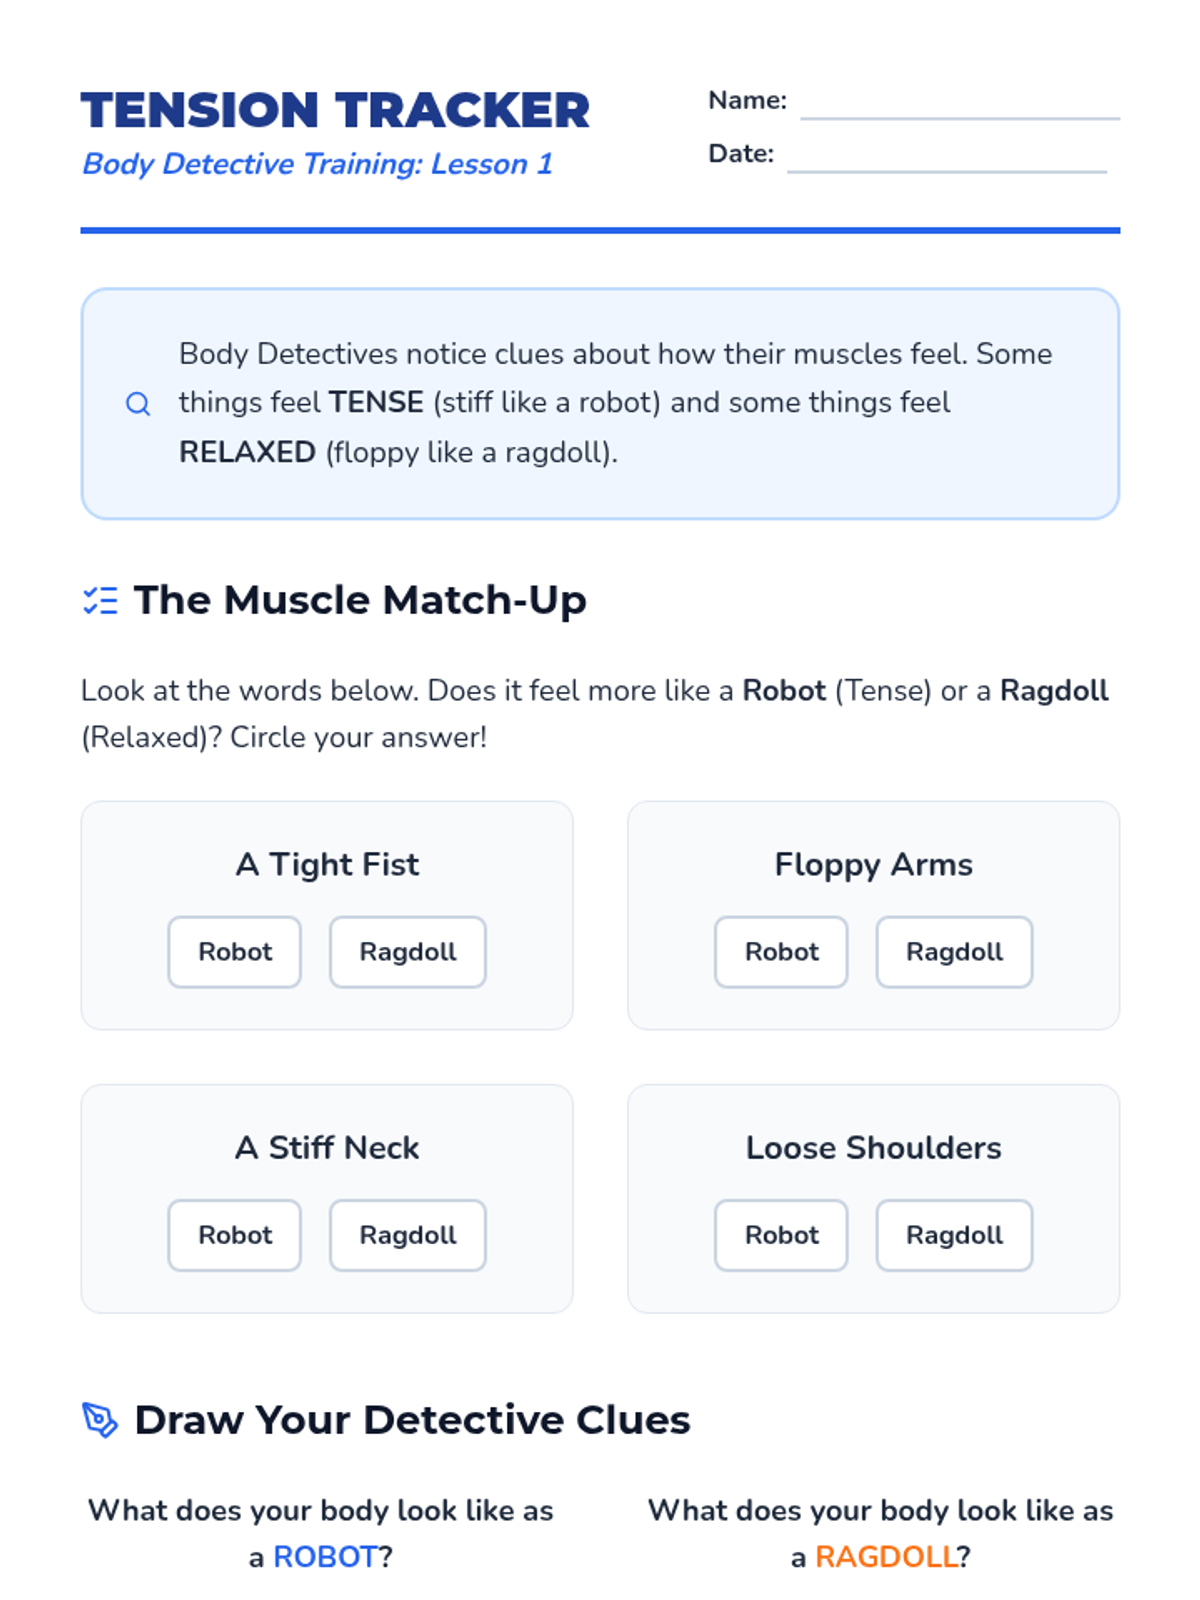The image size is (1200, 1600).
Task: Click the Loose Shoulders card title
Action: [x=874, y=1148]
